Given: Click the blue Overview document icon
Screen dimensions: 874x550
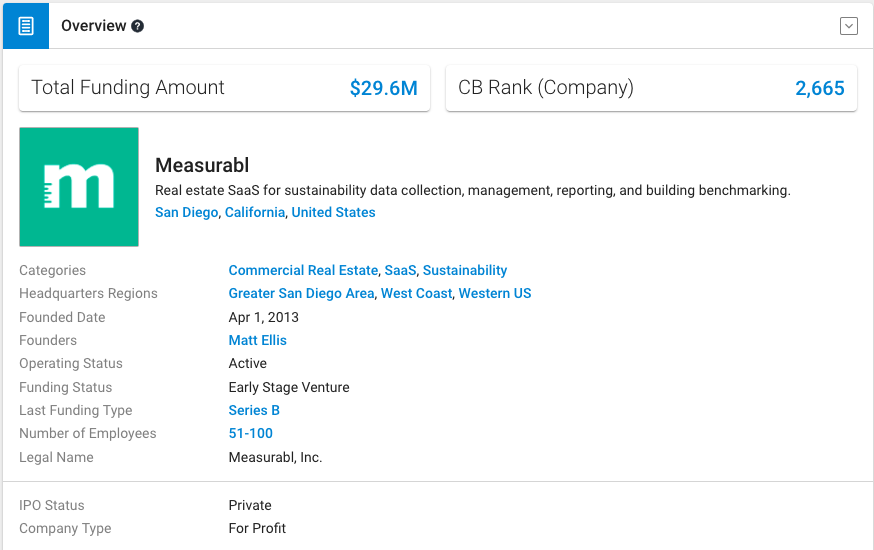Looking at the screenshot, I should click(x=26, y=26).
